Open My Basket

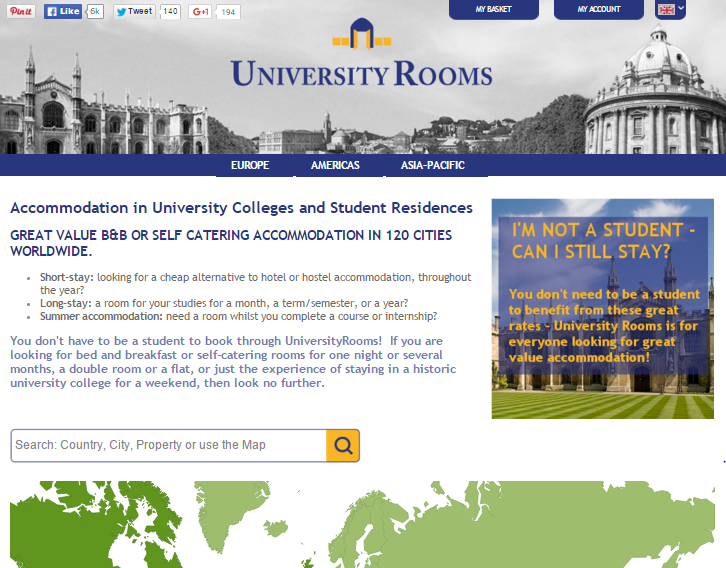click(494, 10)
